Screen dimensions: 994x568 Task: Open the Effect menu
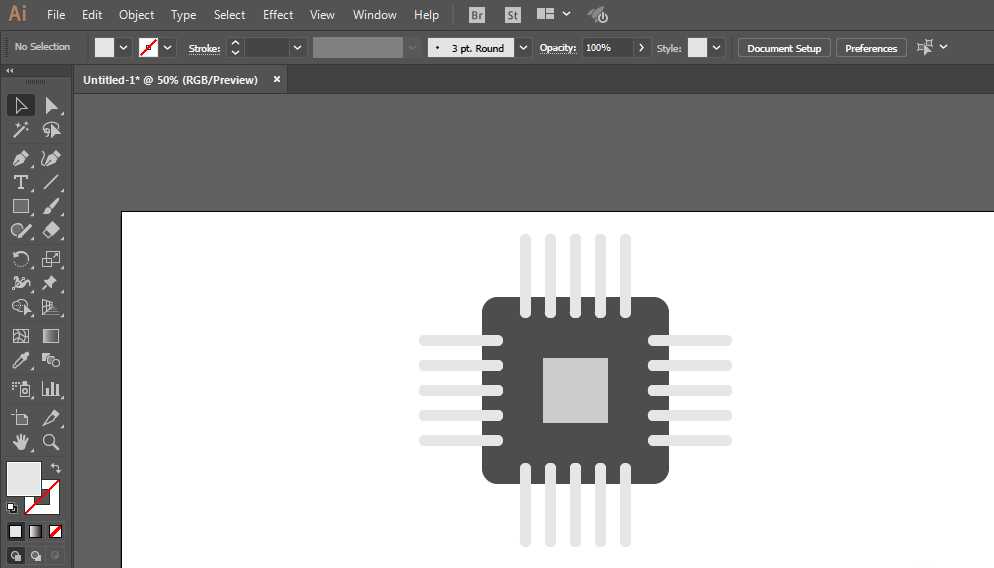(x=278, y=15)
